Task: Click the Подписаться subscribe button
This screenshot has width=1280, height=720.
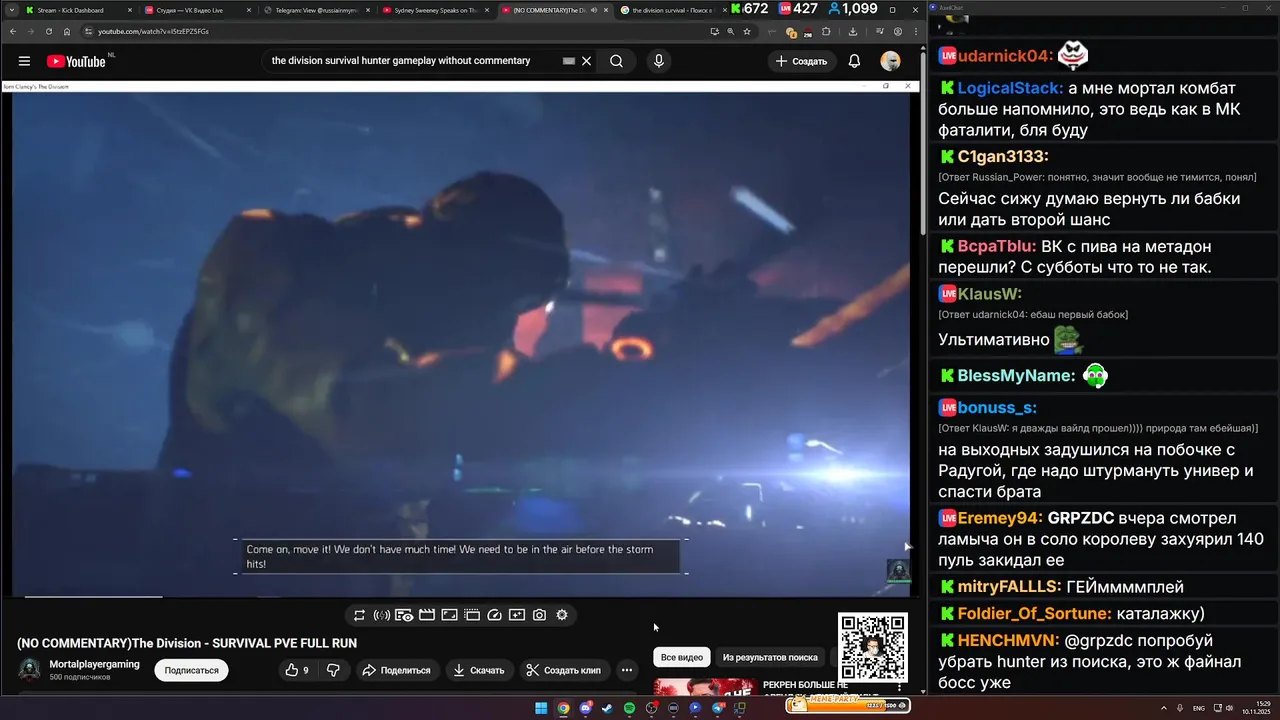Action: 191,670
